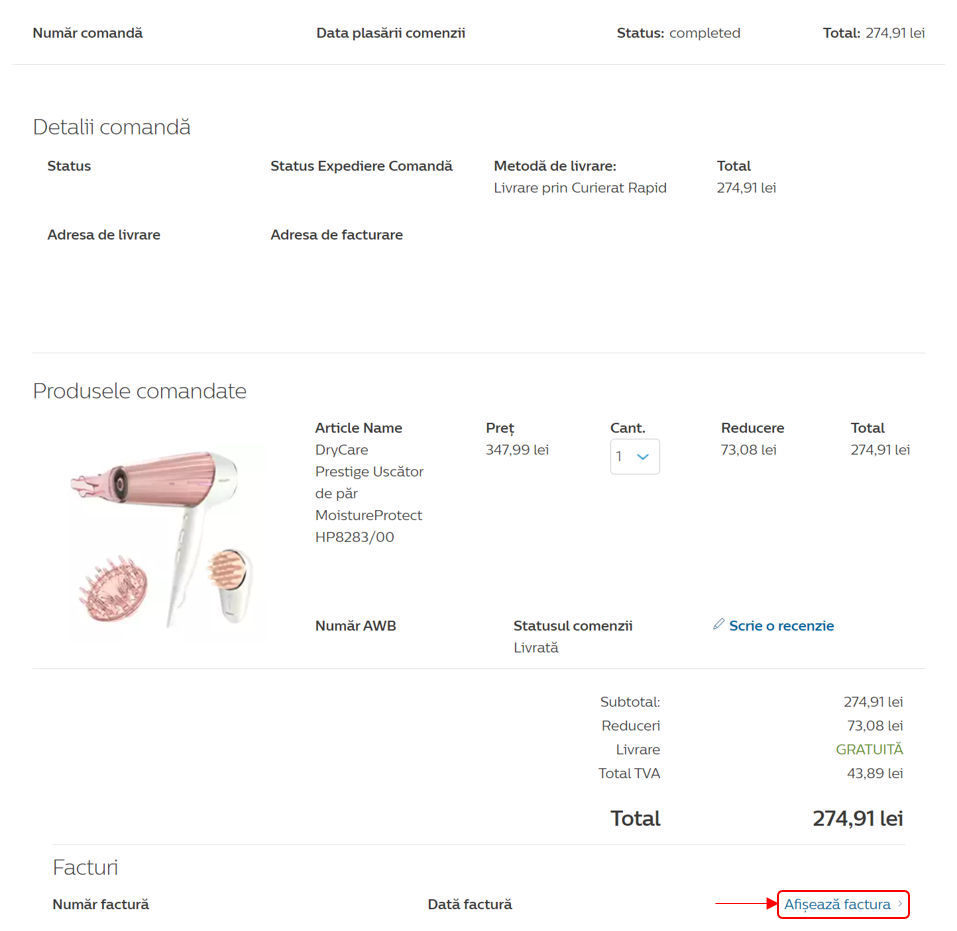Click the Detalii comandă heading
The height and width of the screenshot is (931, 957).
(x=112, y=127)
